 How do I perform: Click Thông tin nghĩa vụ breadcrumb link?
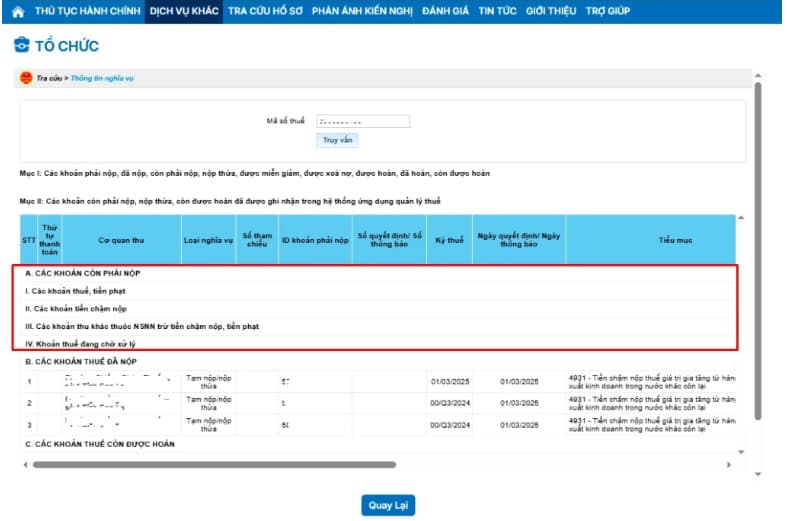click(102, 78)
